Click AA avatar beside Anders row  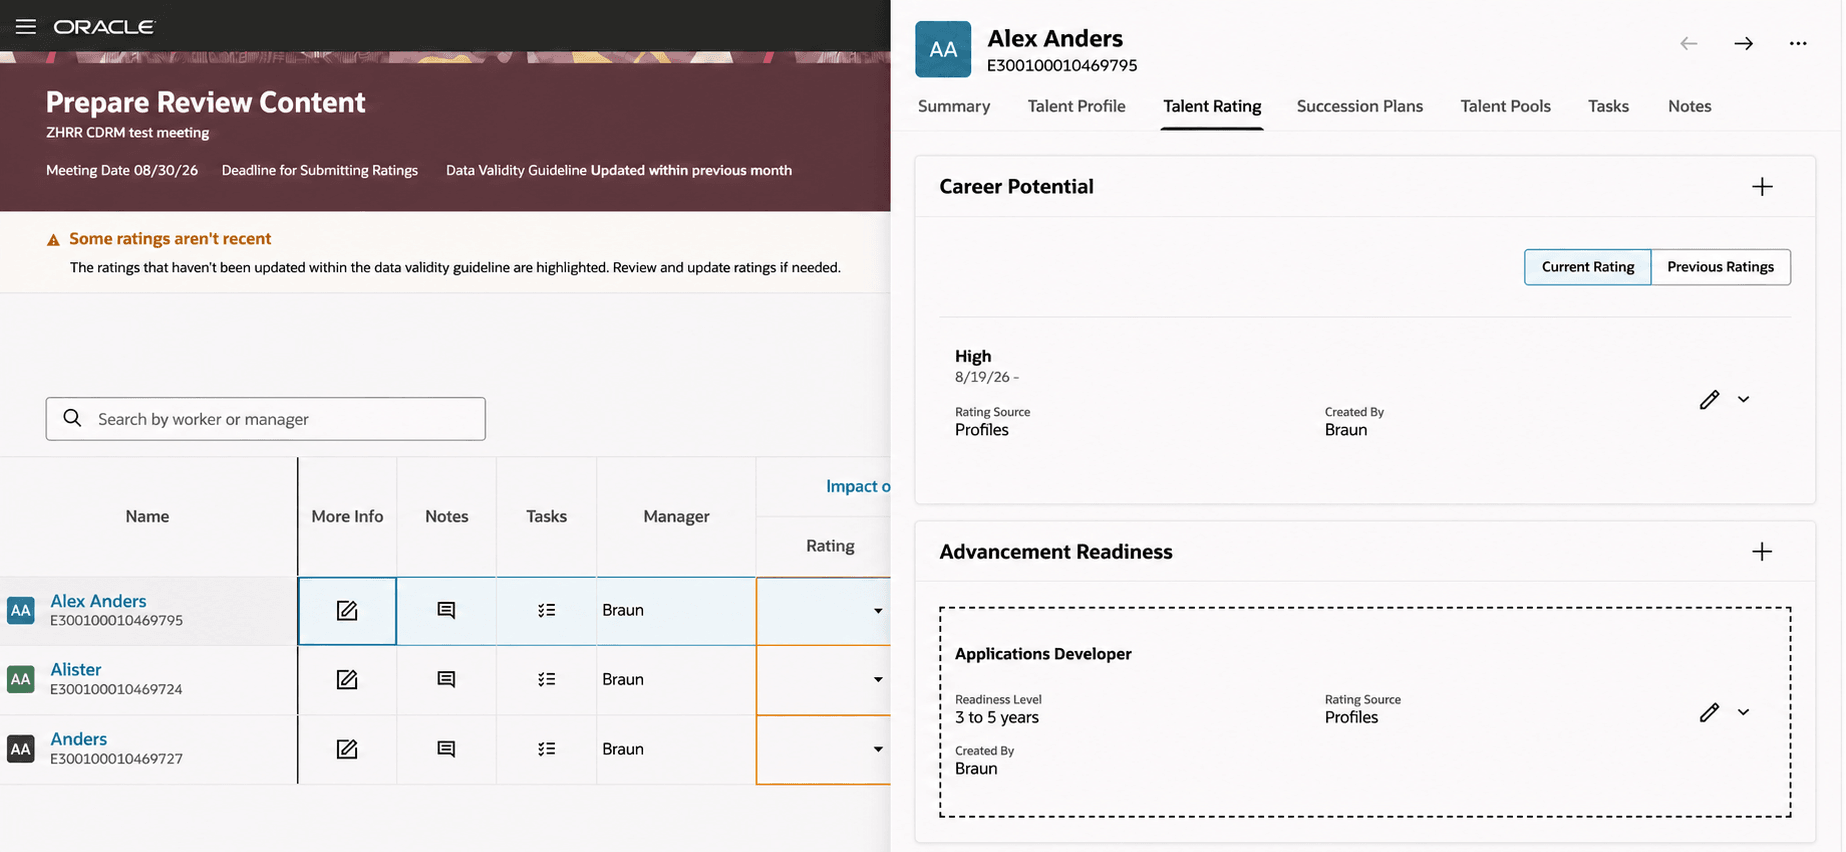(21, 748)
